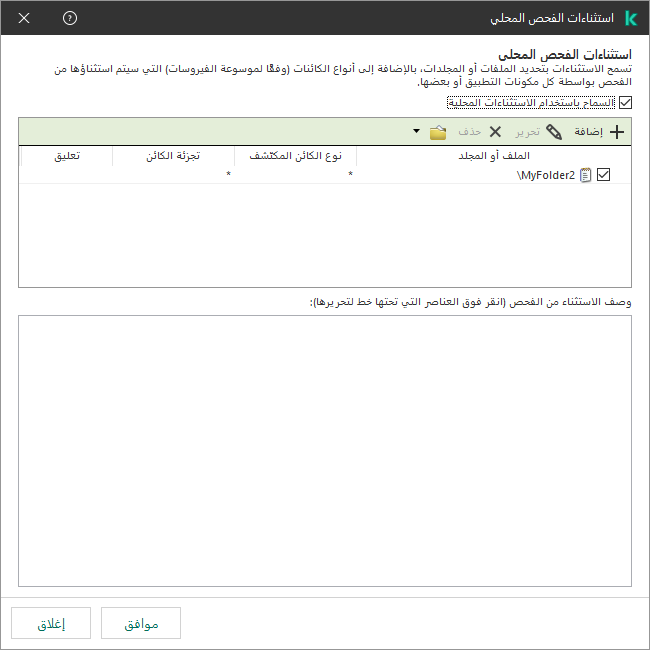Toggle the allow local exclusions (السماح باستخدام) checkbox

click(x=626, y=102)
